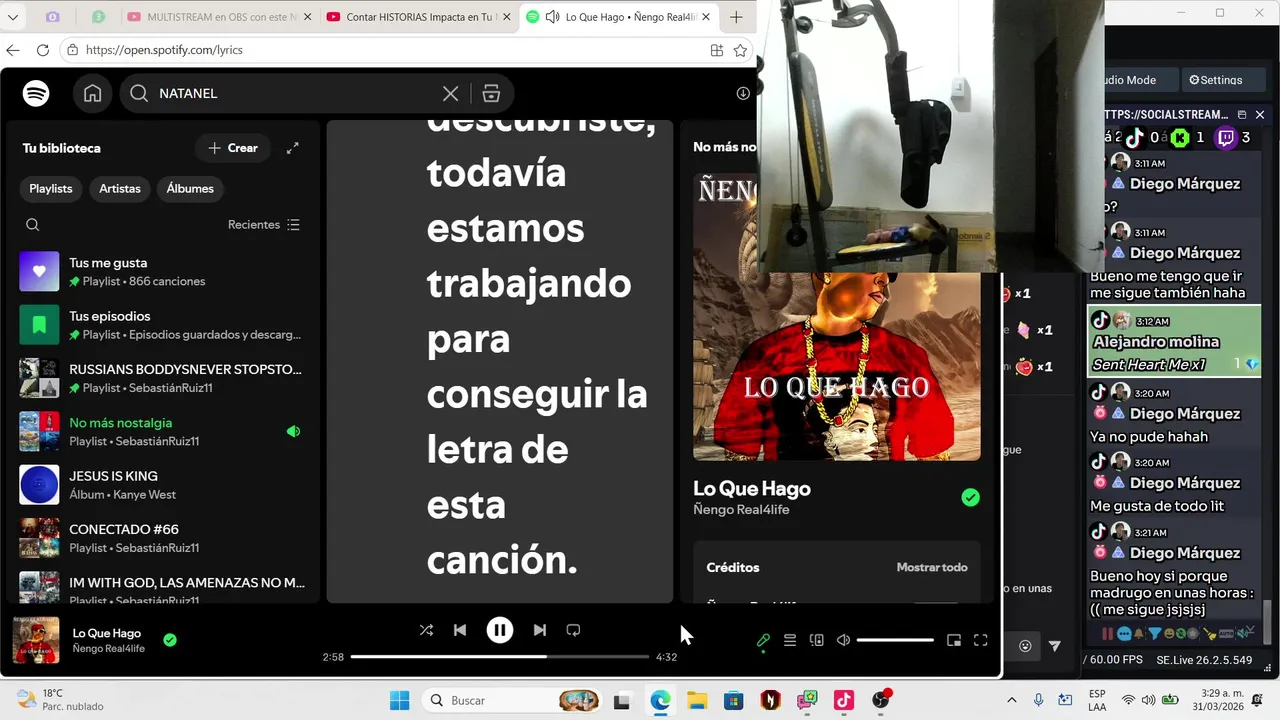Click the taskbar Buscar search box
Image resolution: width=1280 pixels, height=720 pixels.
tap(512, 700)
